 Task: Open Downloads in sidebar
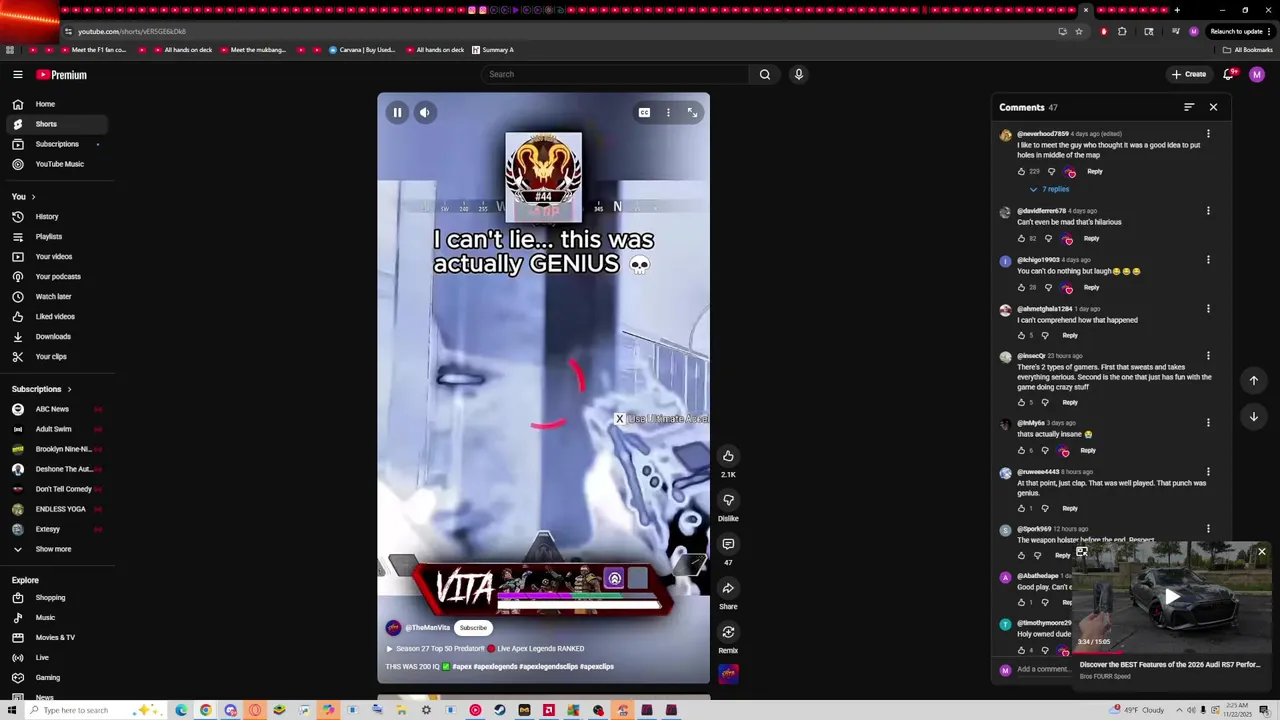[x=58, y=337]
